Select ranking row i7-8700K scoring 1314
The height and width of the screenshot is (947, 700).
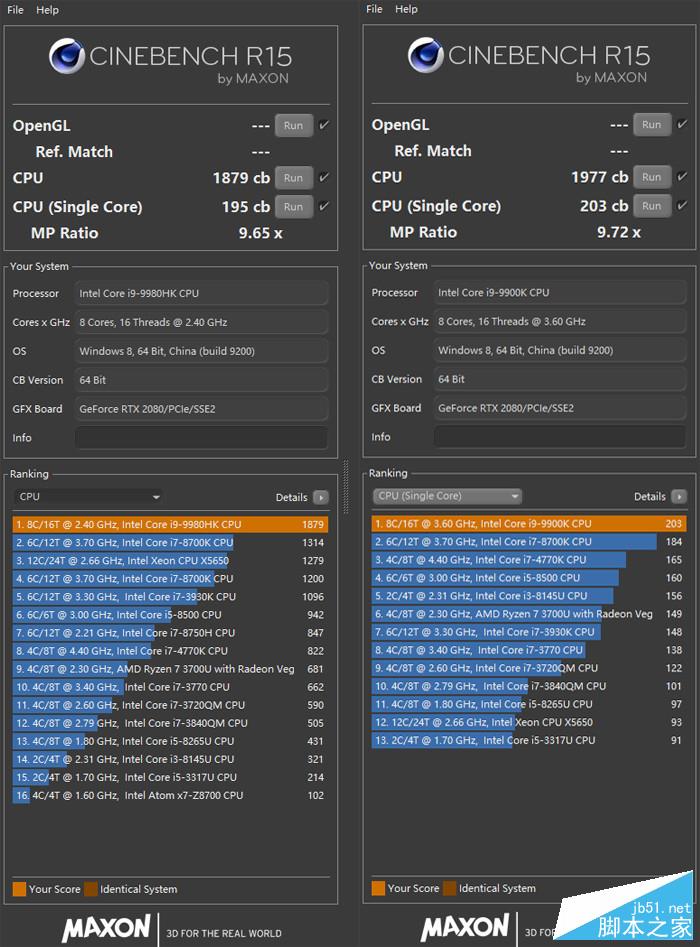170,542
